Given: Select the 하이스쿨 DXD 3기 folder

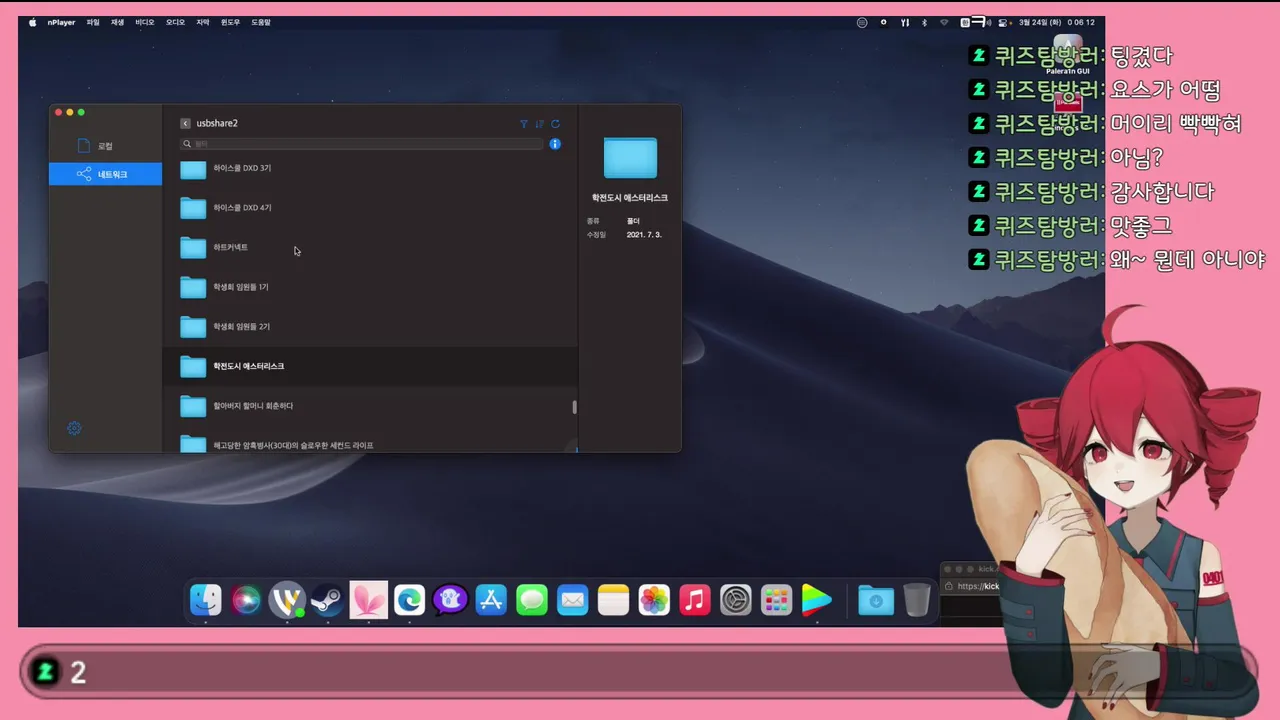Looking at the screenshot, I should pyautogui.click(x=370, y=168).
